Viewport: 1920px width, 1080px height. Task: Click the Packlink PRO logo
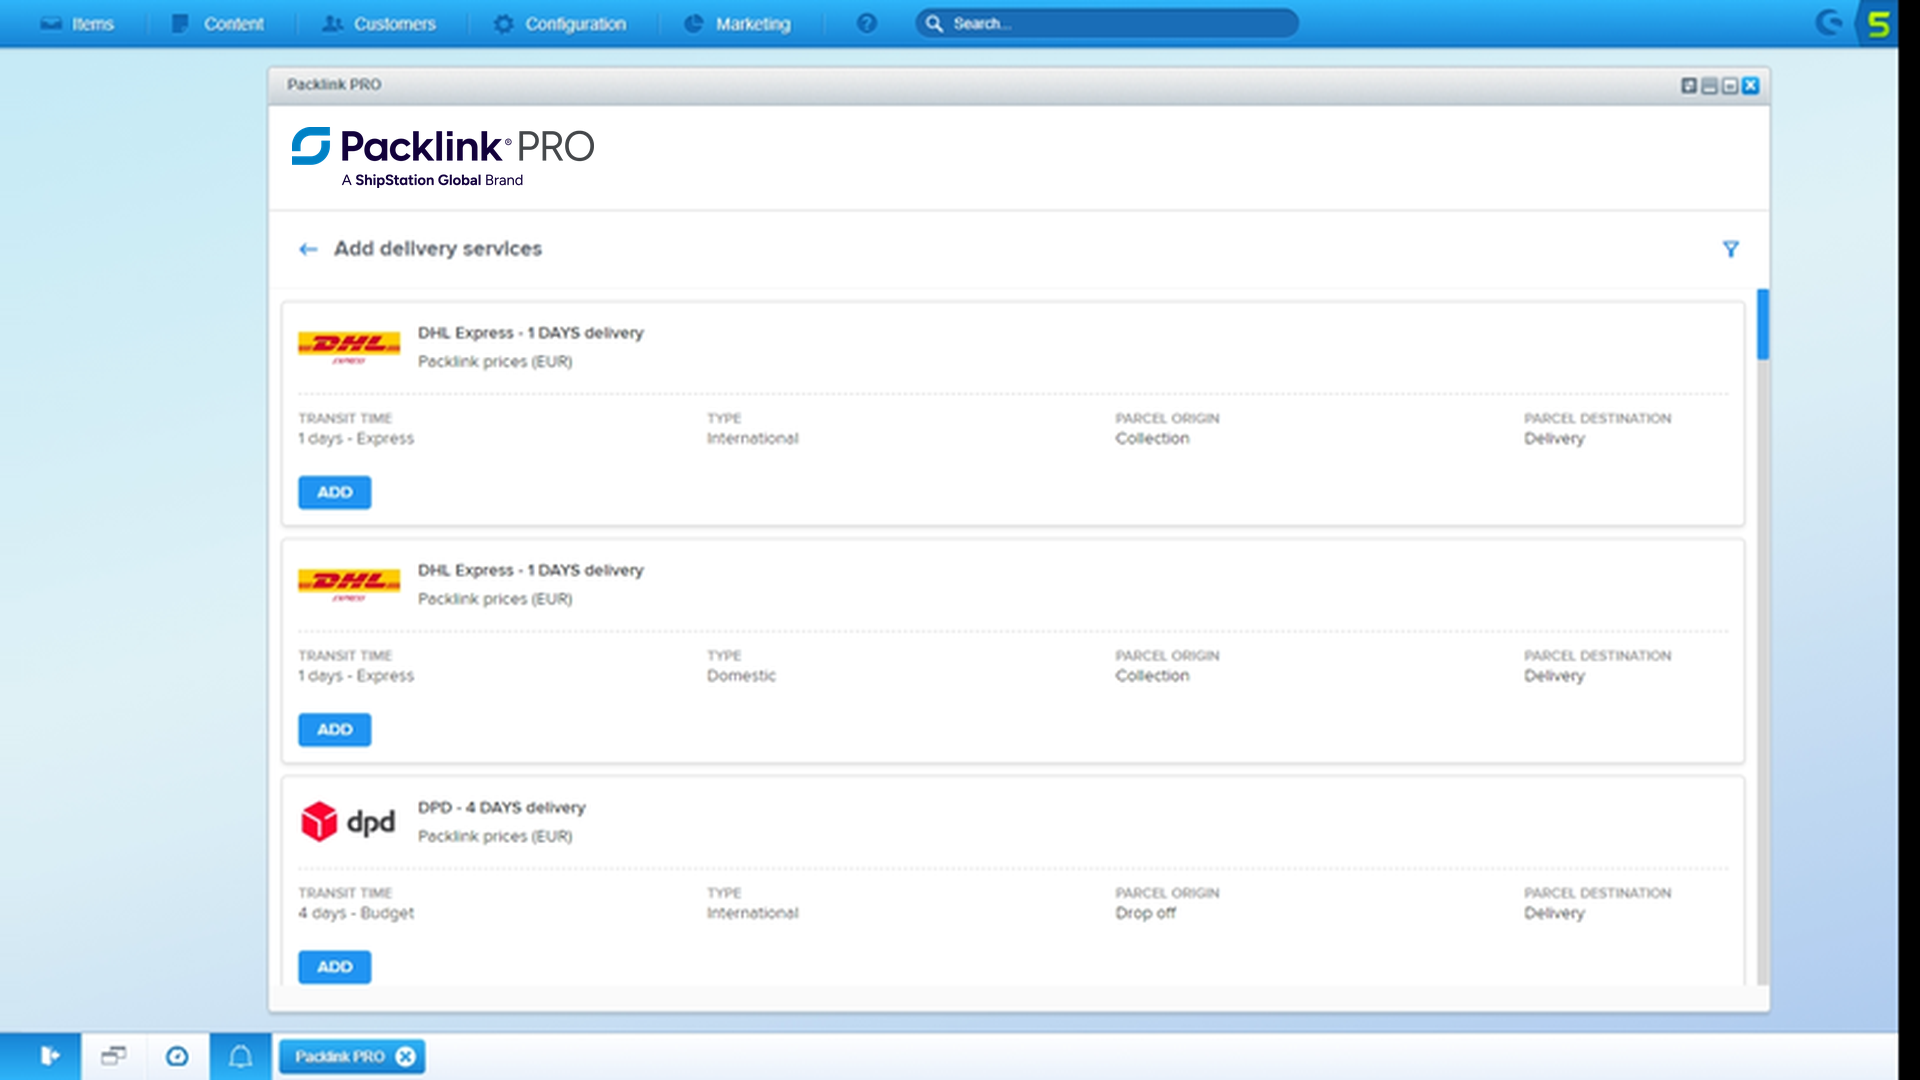[443, 157]
